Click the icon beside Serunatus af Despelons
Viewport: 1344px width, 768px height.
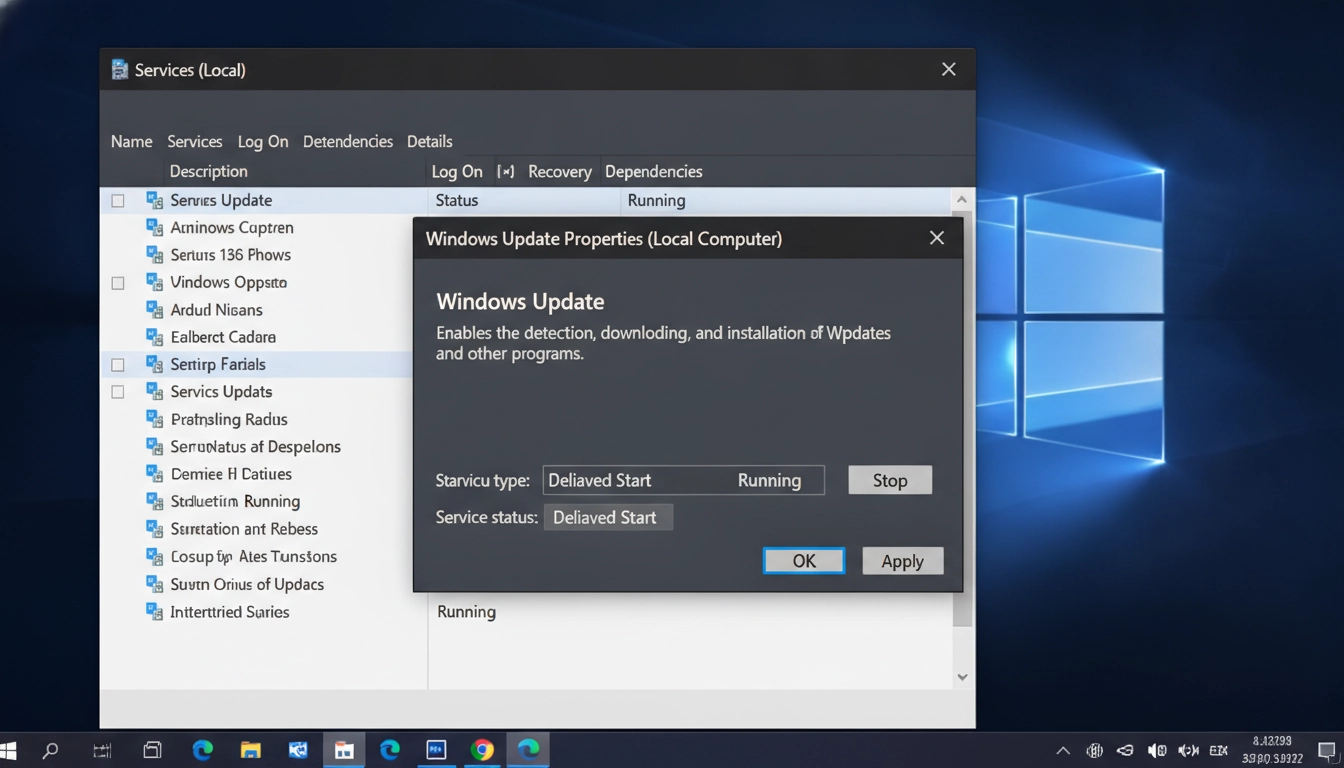(154, 447)
